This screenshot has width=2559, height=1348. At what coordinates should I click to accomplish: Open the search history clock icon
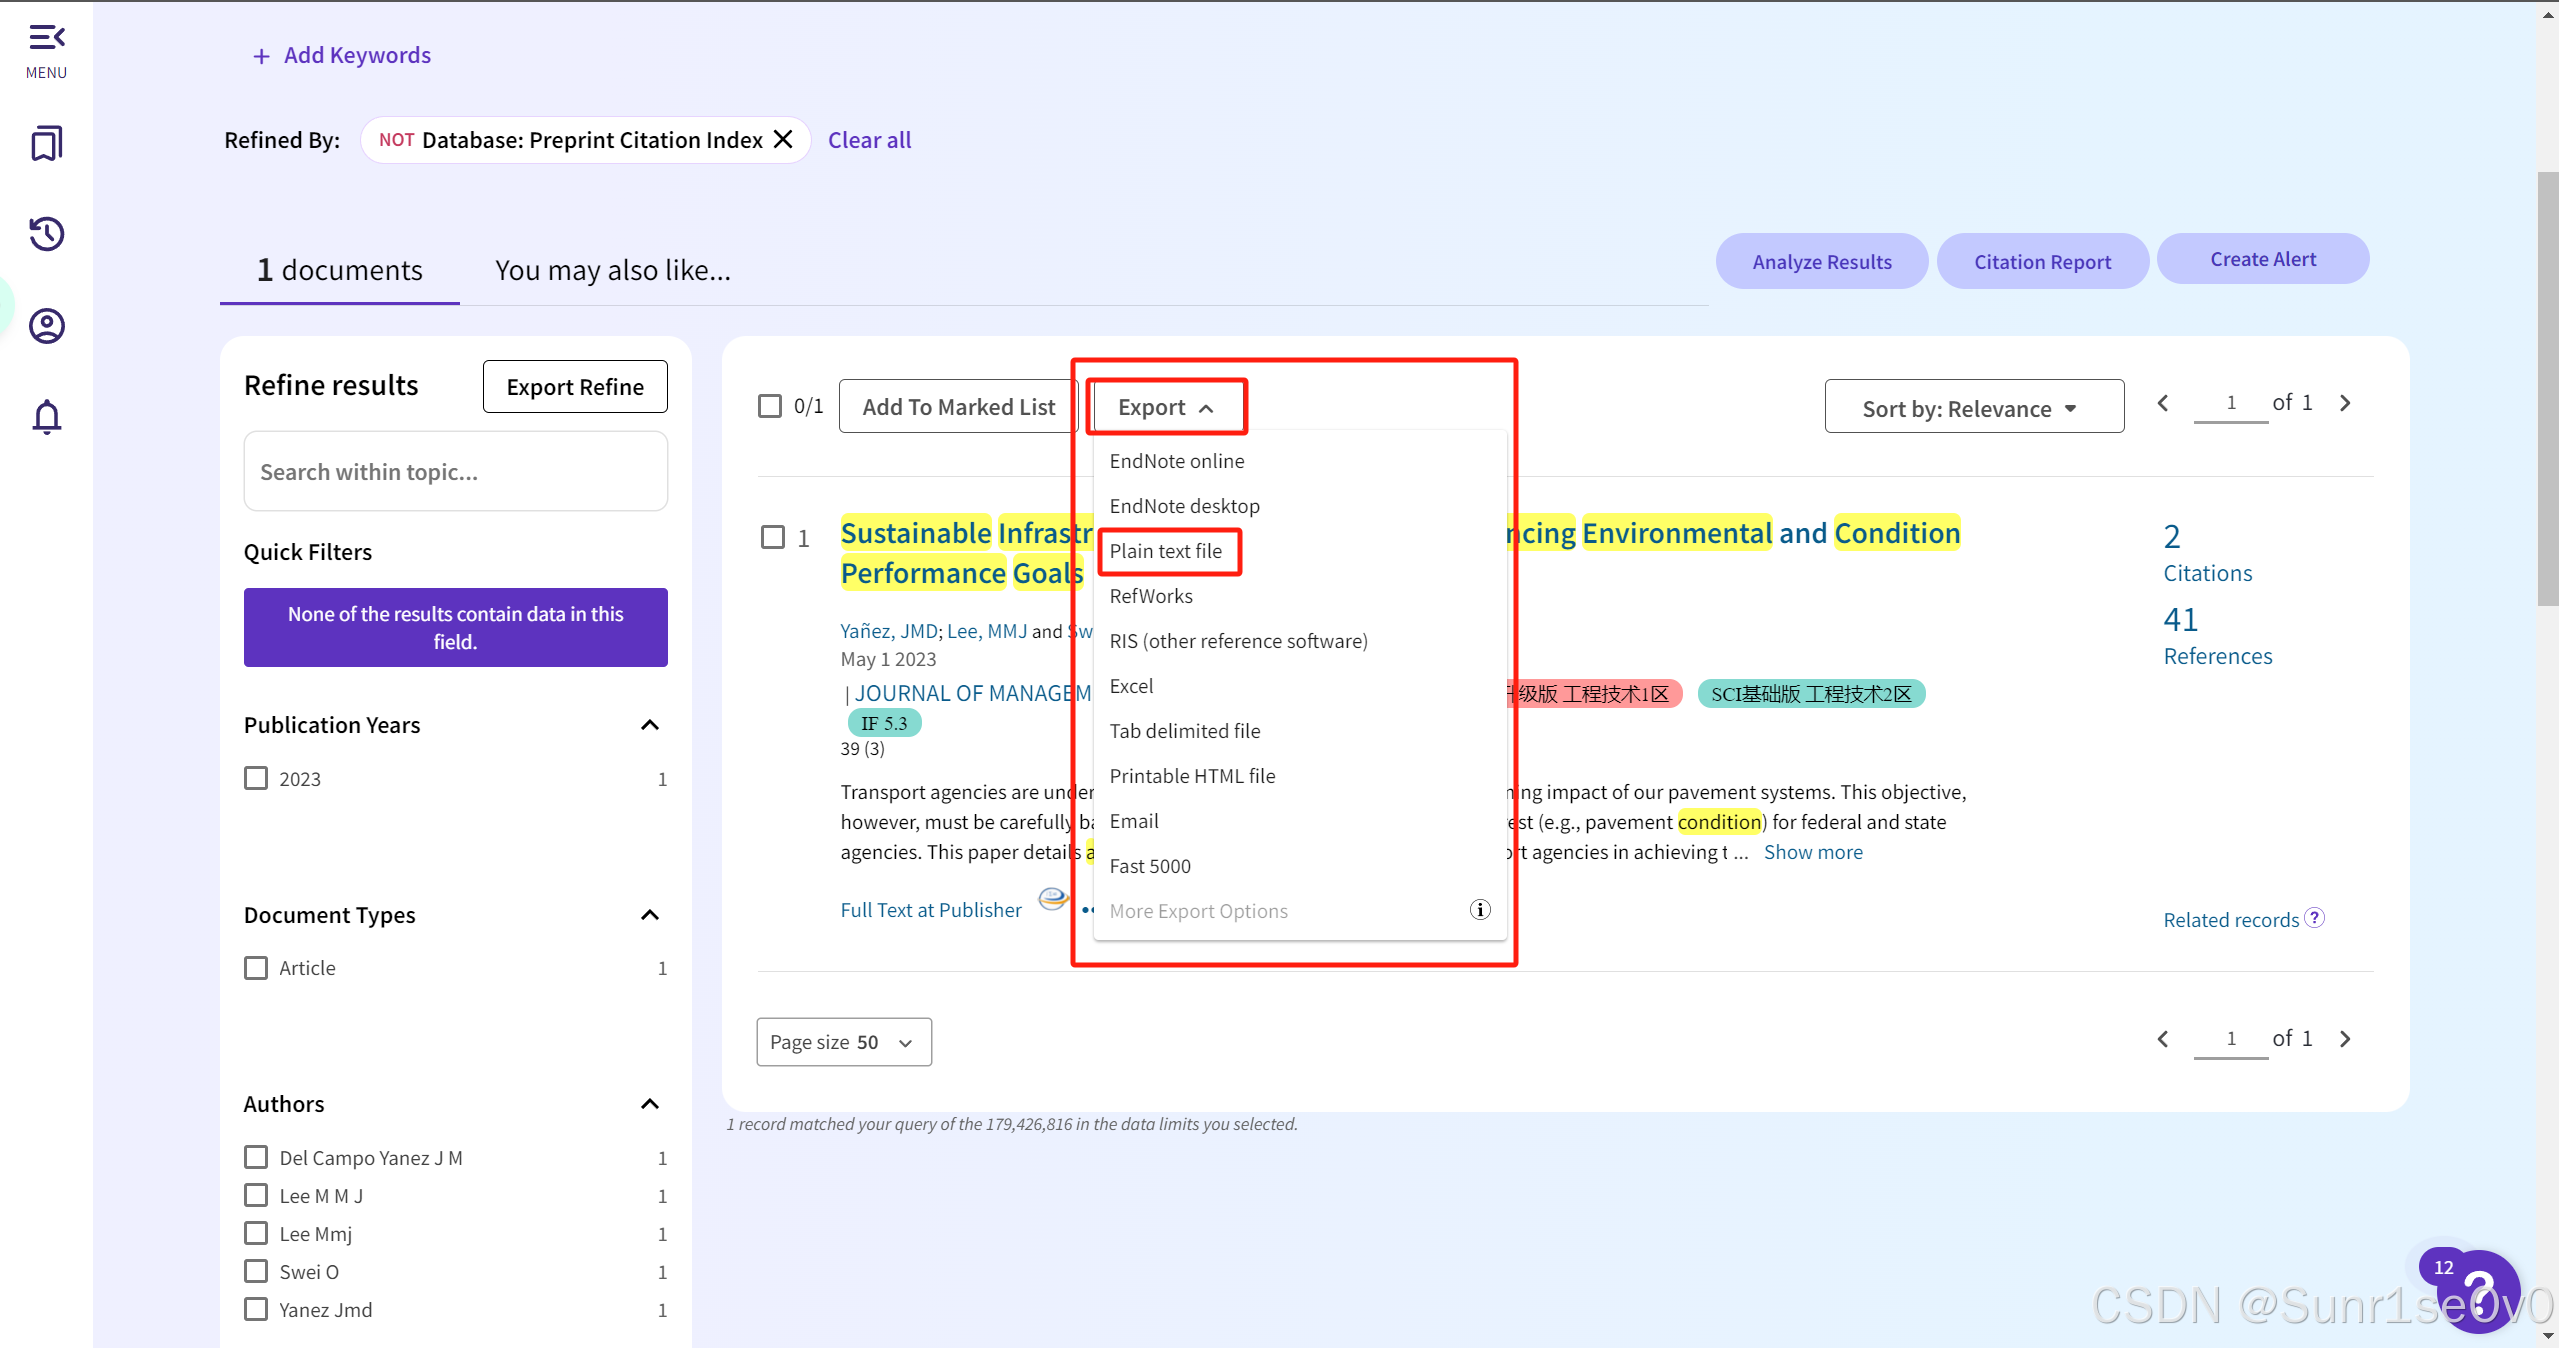pos(46,234)
